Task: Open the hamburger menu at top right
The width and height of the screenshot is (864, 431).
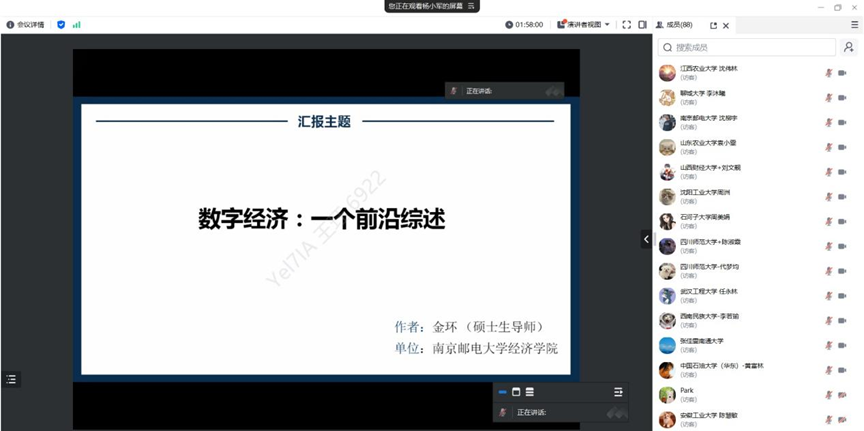Action: click(854, 25)
